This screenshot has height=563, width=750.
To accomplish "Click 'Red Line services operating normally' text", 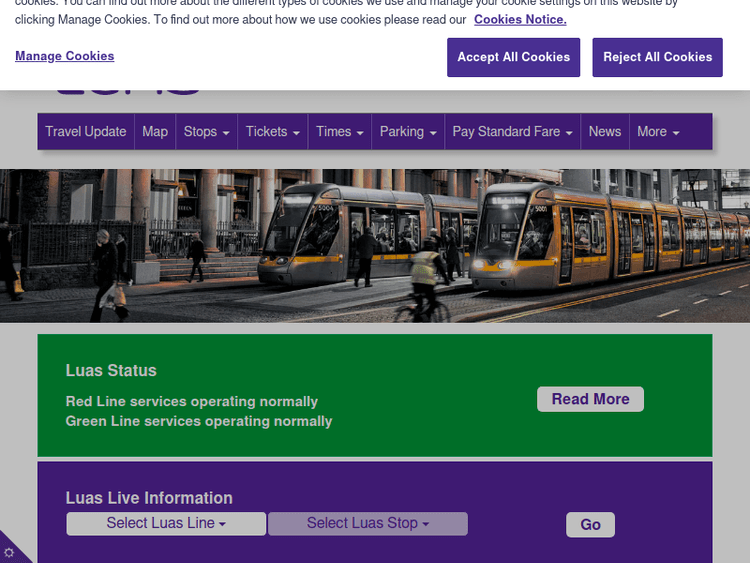I will click(x=191, y=401).
